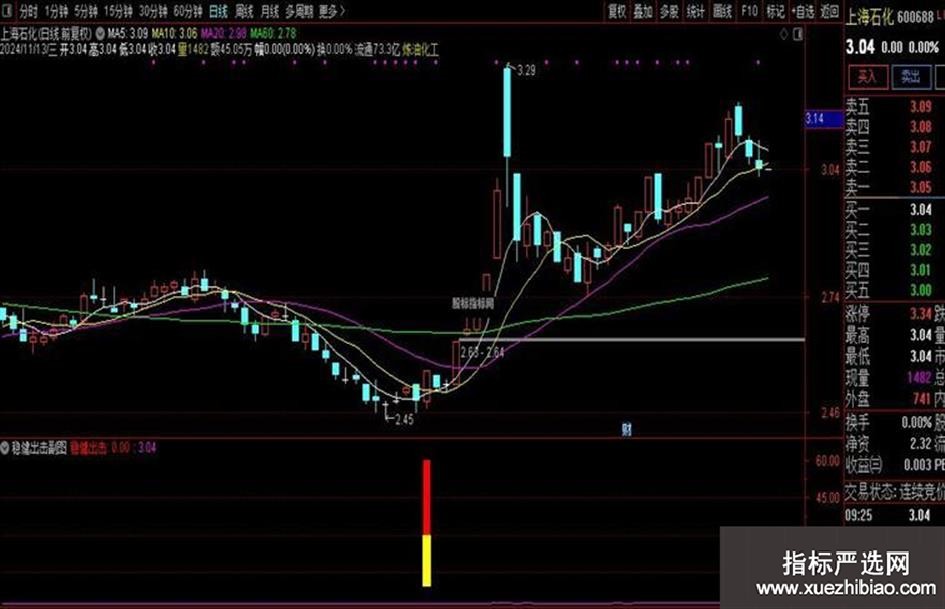Open the F10 company info
The height and width of the screenshot is (609, 945).
(749, 11)
